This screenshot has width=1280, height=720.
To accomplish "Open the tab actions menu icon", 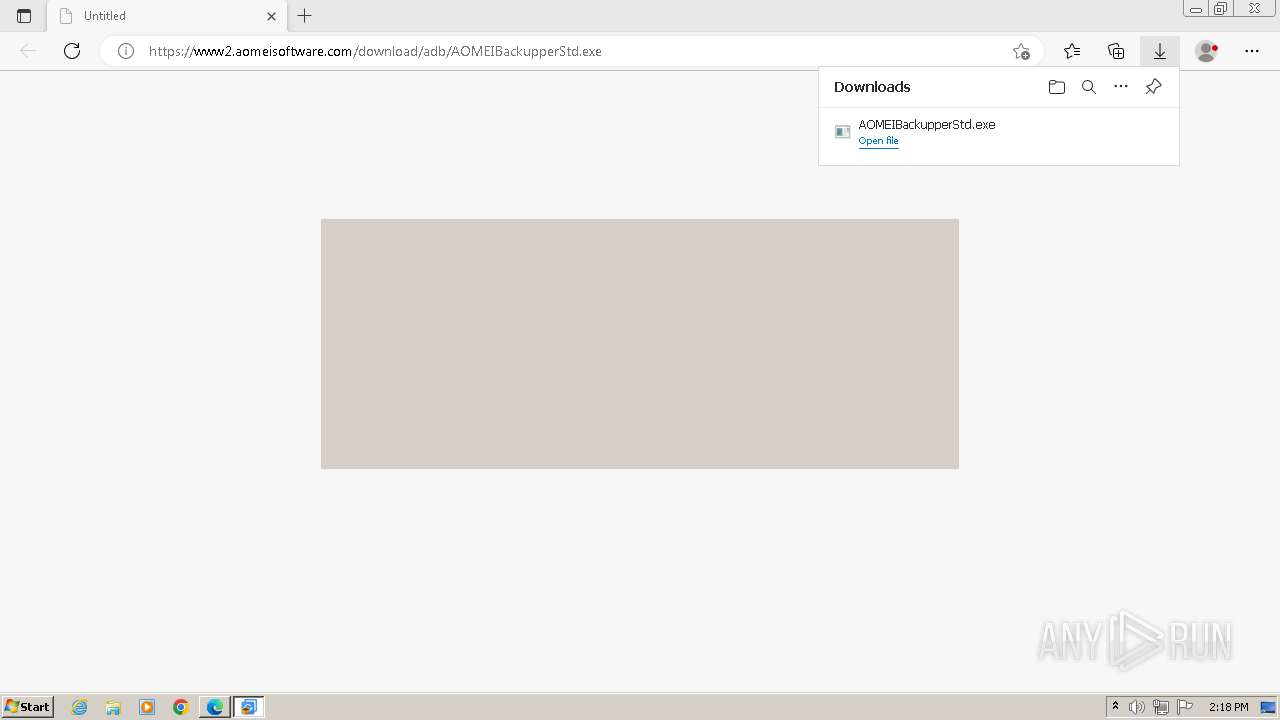I will tap(24, 16).
